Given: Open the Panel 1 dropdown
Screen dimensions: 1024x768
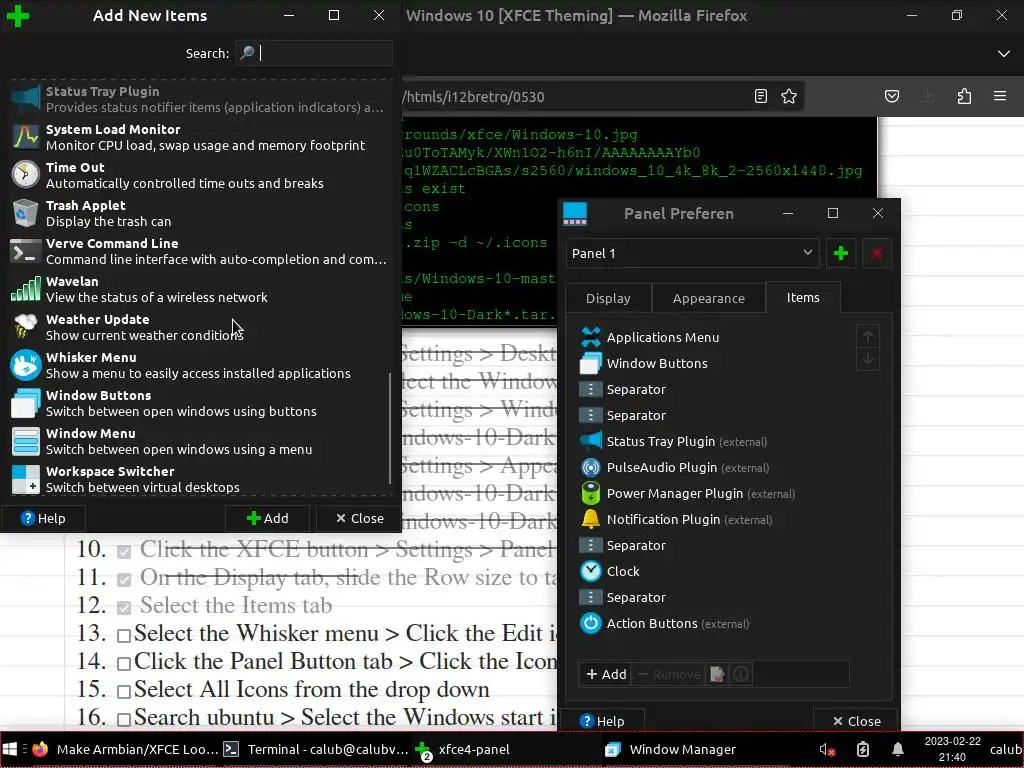Looking at the screenshot, I should point(692,253).
